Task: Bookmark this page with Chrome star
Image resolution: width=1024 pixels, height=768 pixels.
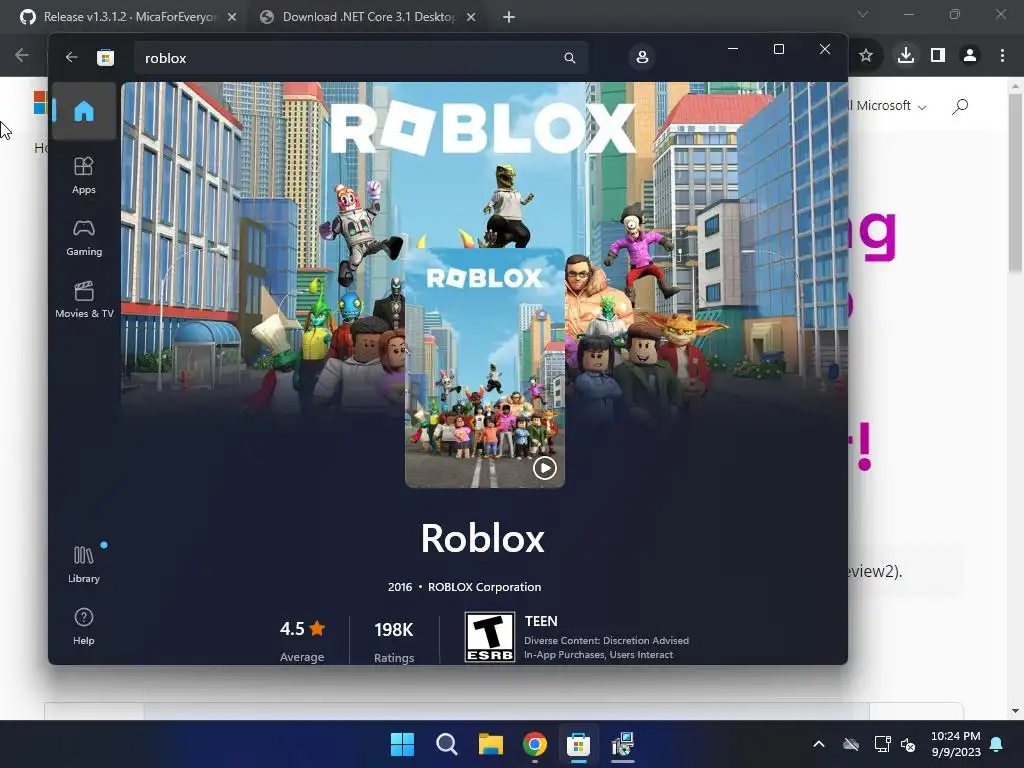Action: coord(866,56)
